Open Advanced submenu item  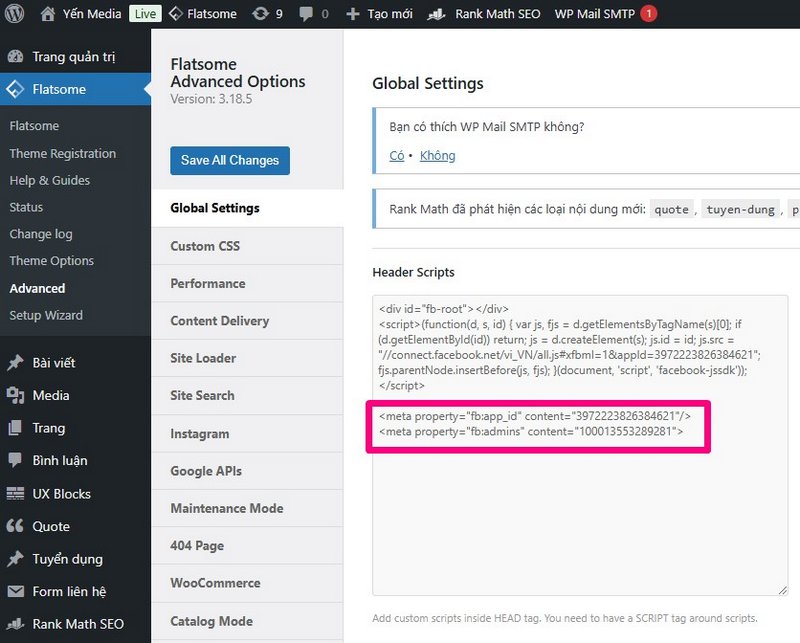[x=37, y=288]
